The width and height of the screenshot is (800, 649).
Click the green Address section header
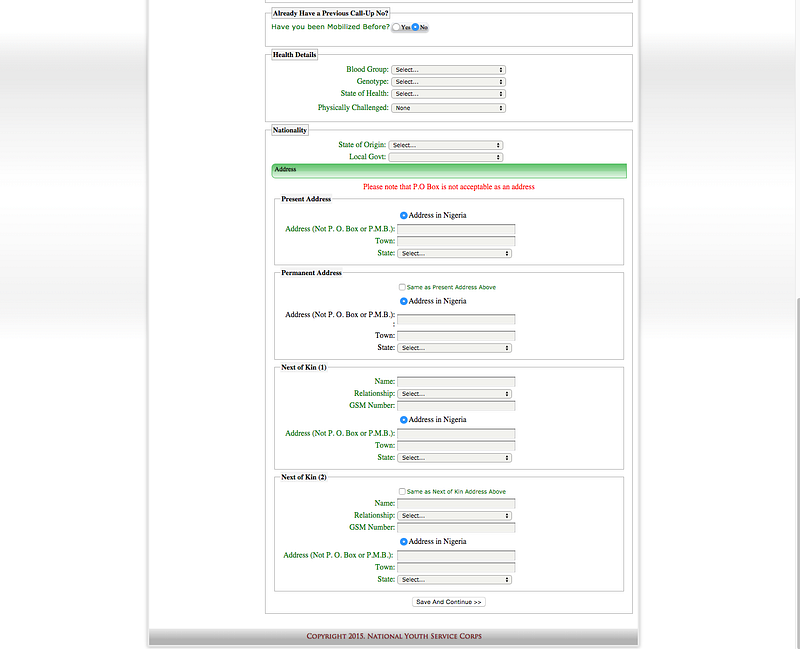[x=449, y=171]
